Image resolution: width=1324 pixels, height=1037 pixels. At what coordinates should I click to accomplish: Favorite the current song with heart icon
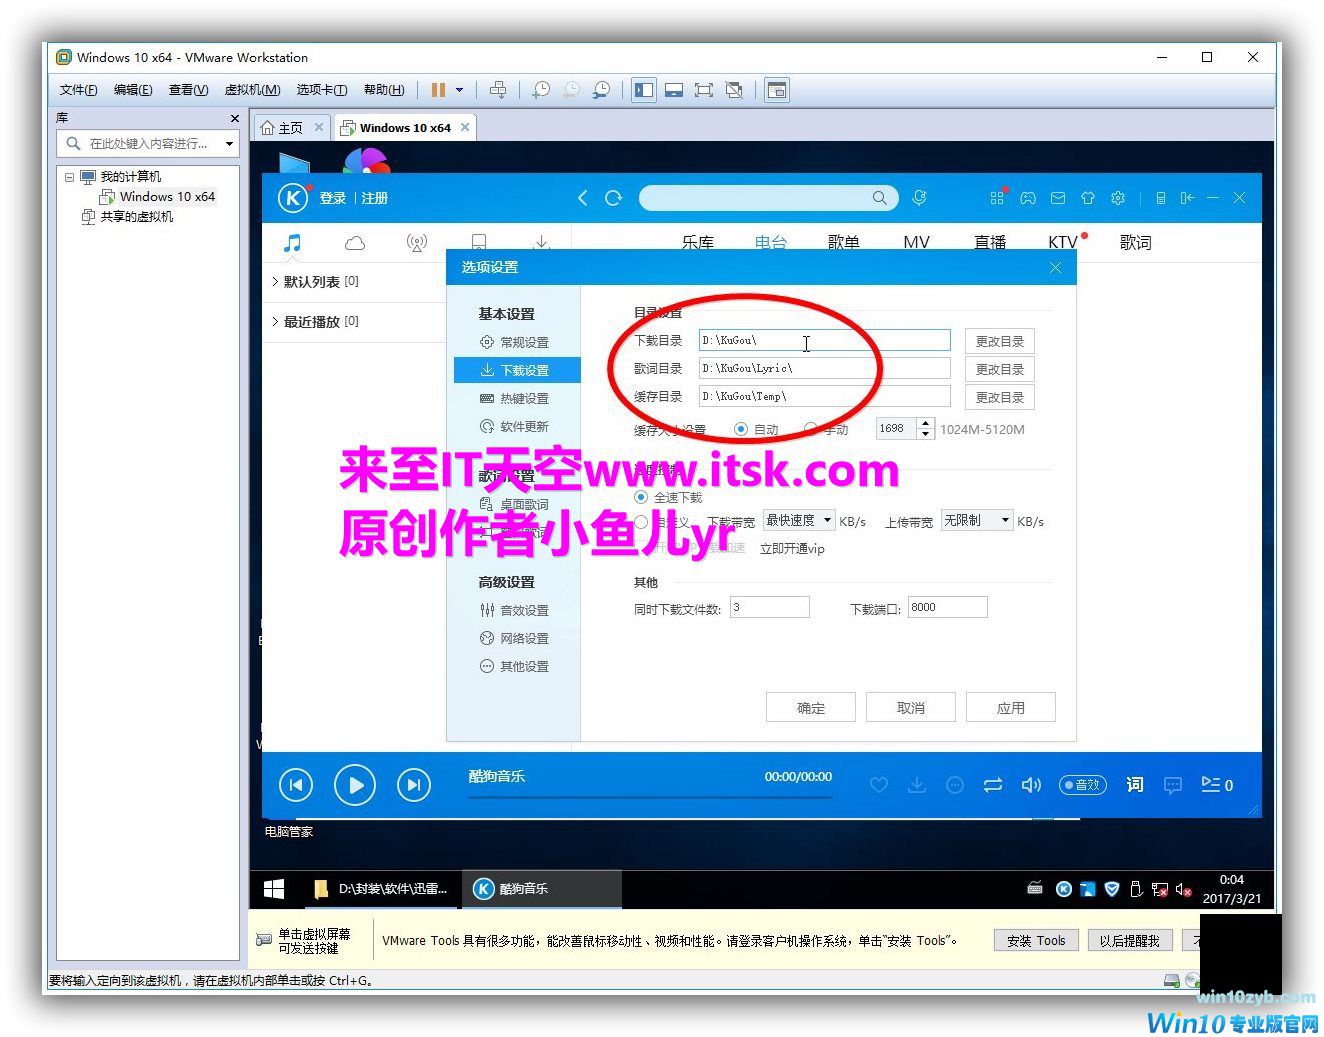(879, 785)
